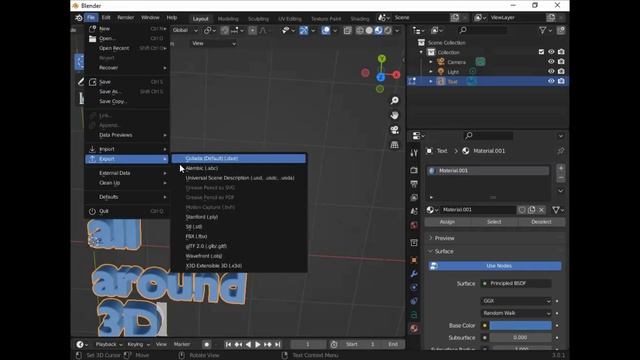640x360 pixels.
Task: Open Keying dropdown in timeline
Action: tap(138, 344)
